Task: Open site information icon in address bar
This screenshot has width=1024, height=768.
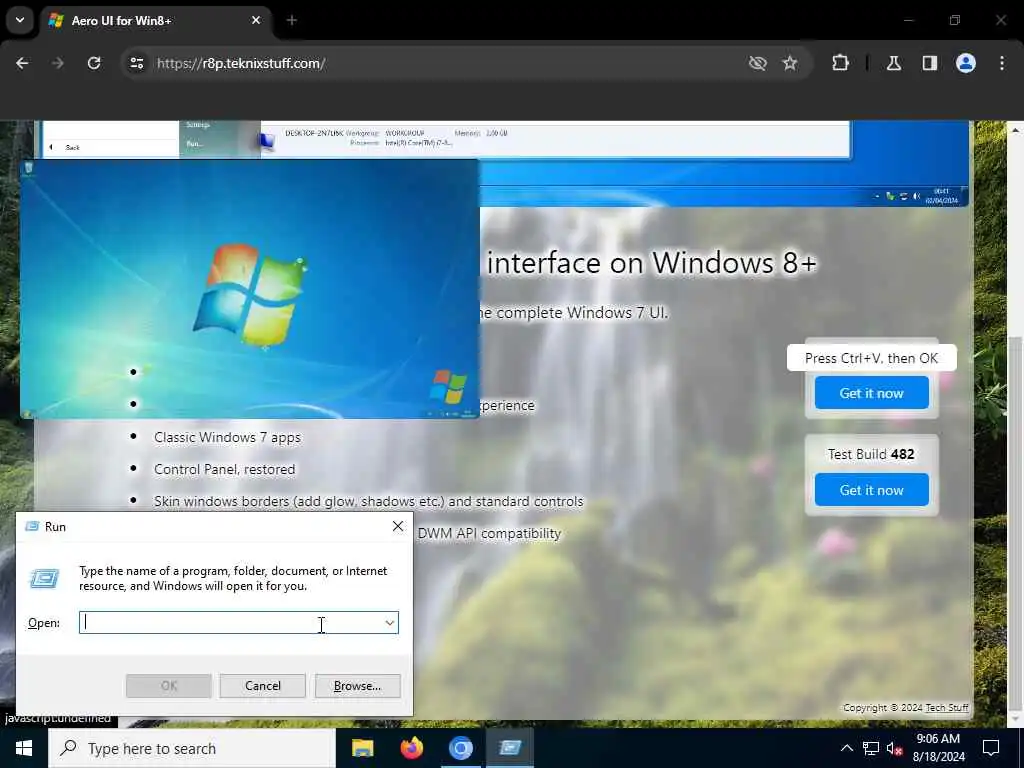Action: pyautogui.click(x=136, y=63)
